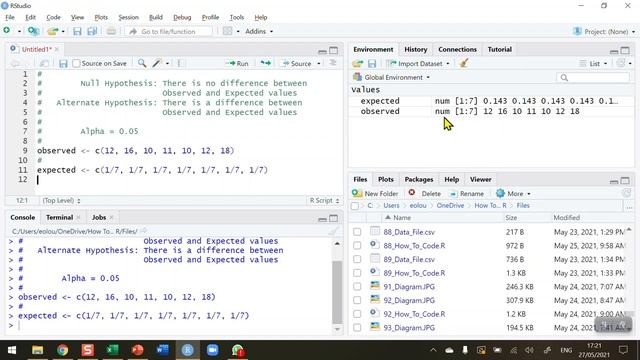Open R Script file type selector
This screenshot has height=360, width=640.
324,200
